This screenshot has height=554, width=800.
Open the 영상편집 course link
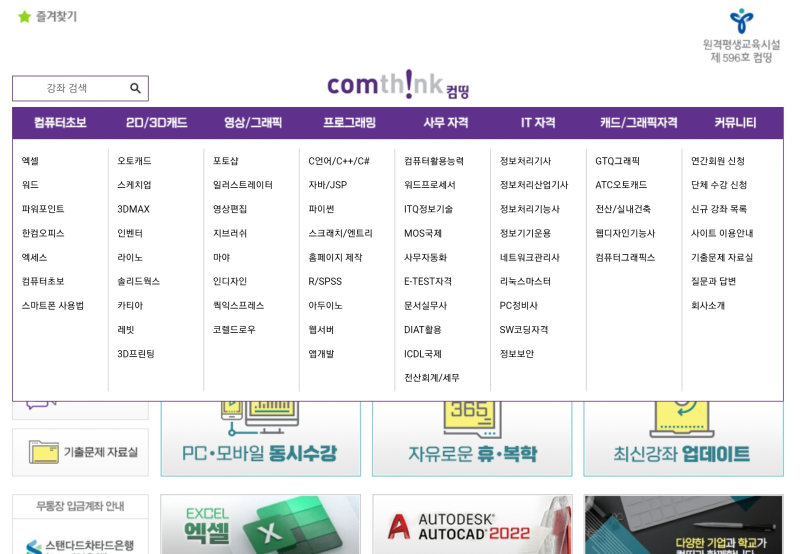[230, 209]
